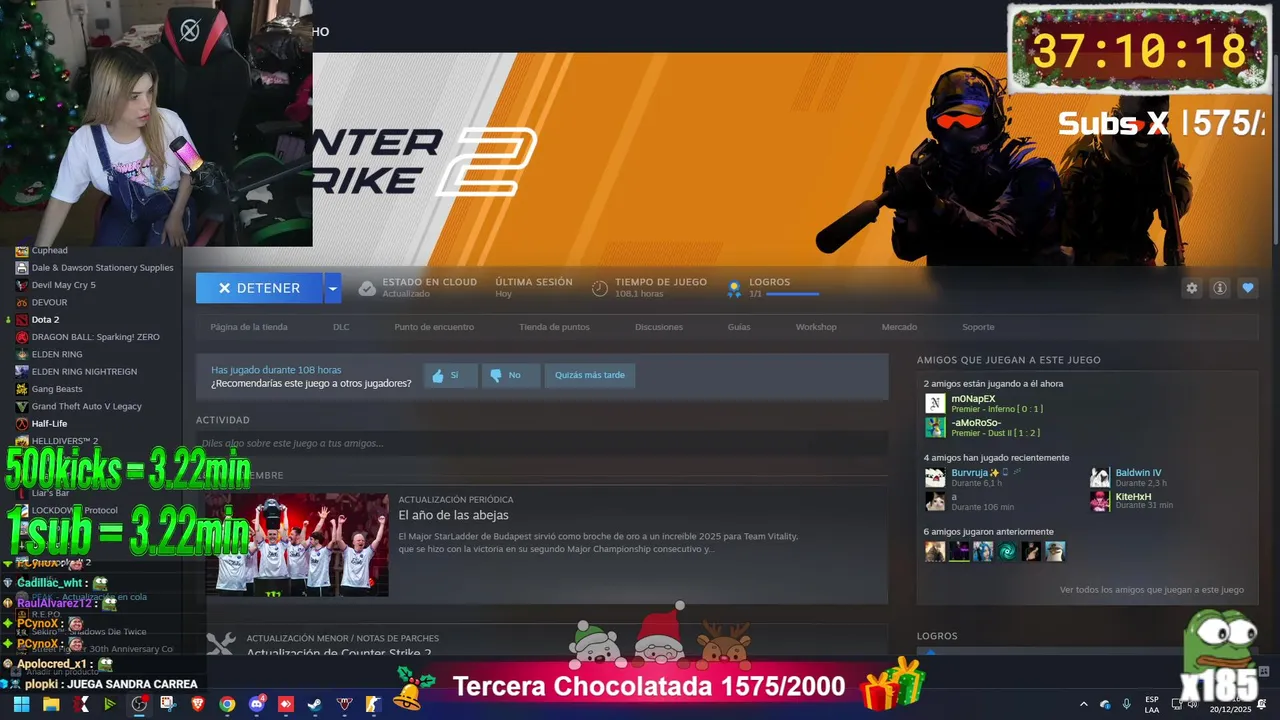Select Devil May Cry 5 in library
The width and height of the screenshot is (1280, 720).
coord(63,285)
